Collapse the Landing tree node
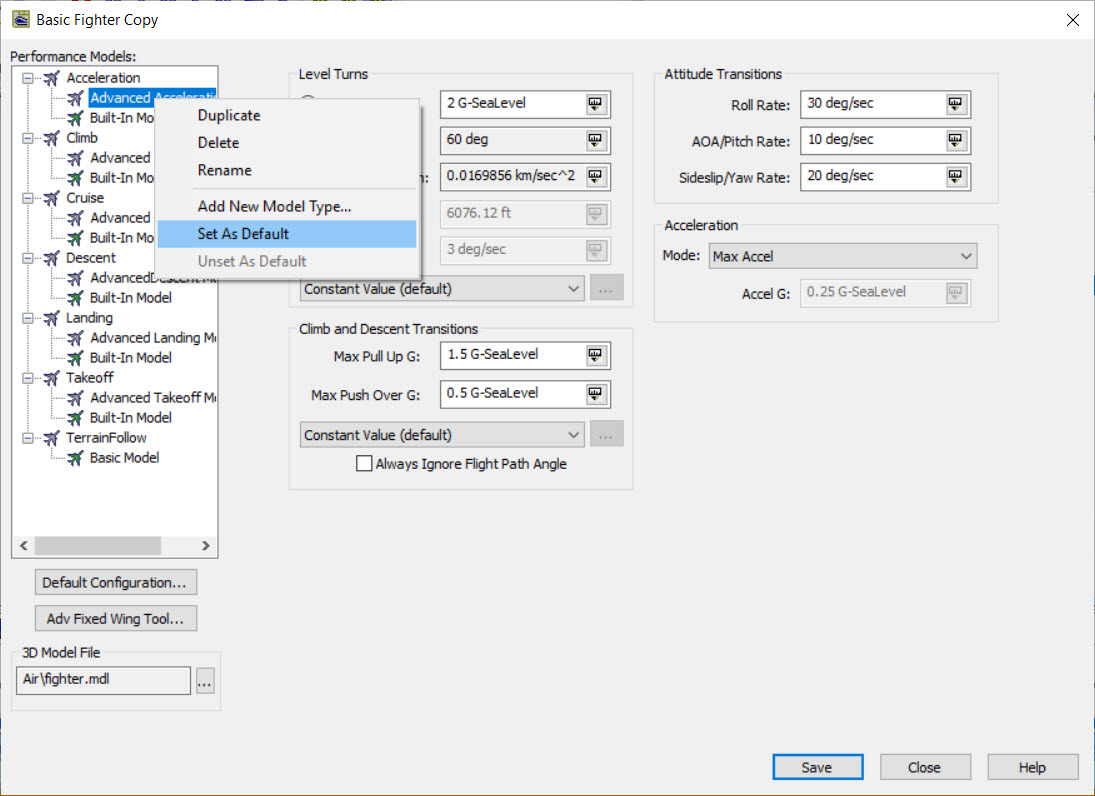Image resolution: width=1095 pixels, height=796 pixels. point(27,318)
